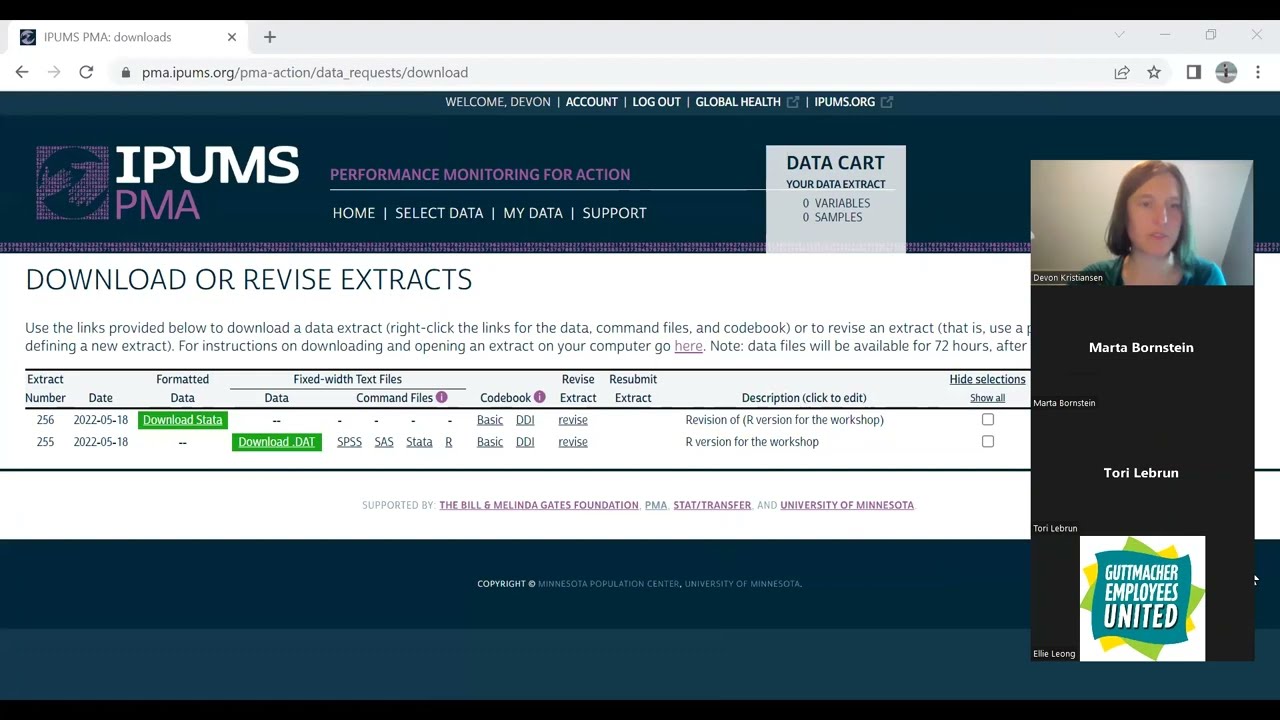Click Codebook info icon
This screenshot has height=720, width=1280.
pyautogui.click(x=539, y=397)
